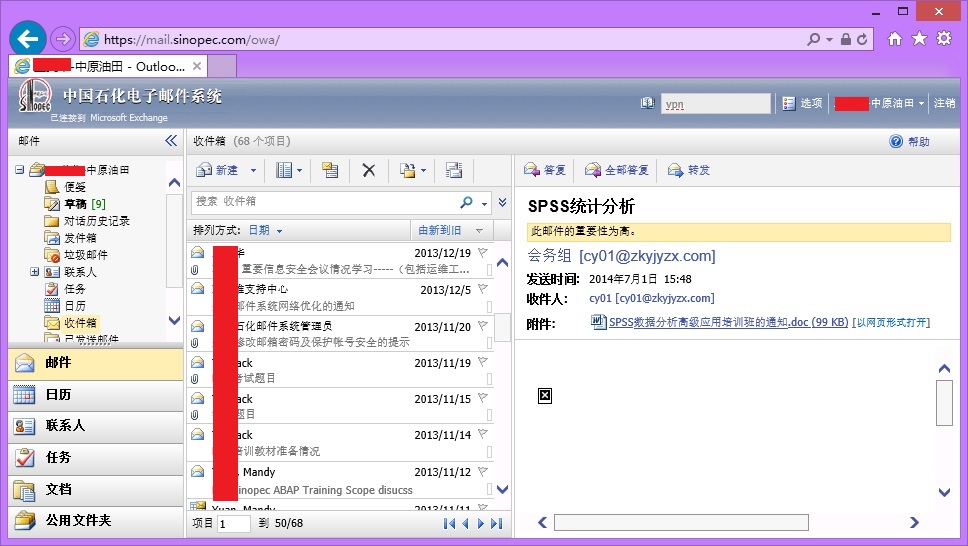This screenshot has height=546, width=968.
Task: Open the address book icon beside the vpn box
Action: click(x=647, y=103)
